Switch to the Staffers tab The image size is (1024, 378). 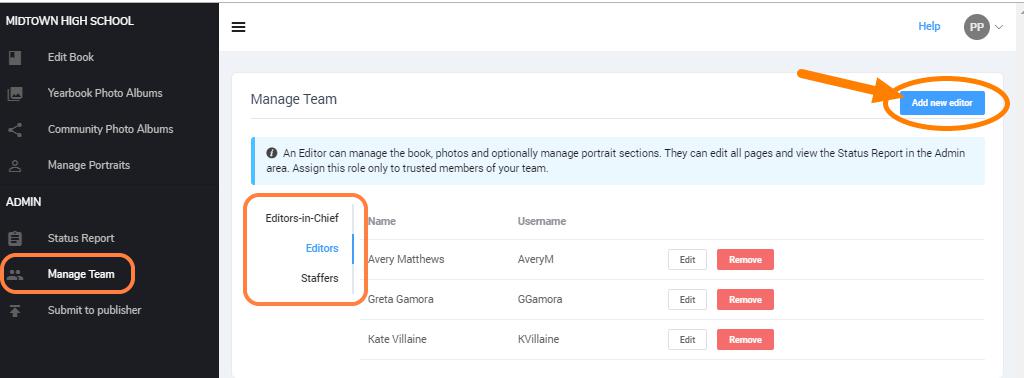tap(319, 278)
